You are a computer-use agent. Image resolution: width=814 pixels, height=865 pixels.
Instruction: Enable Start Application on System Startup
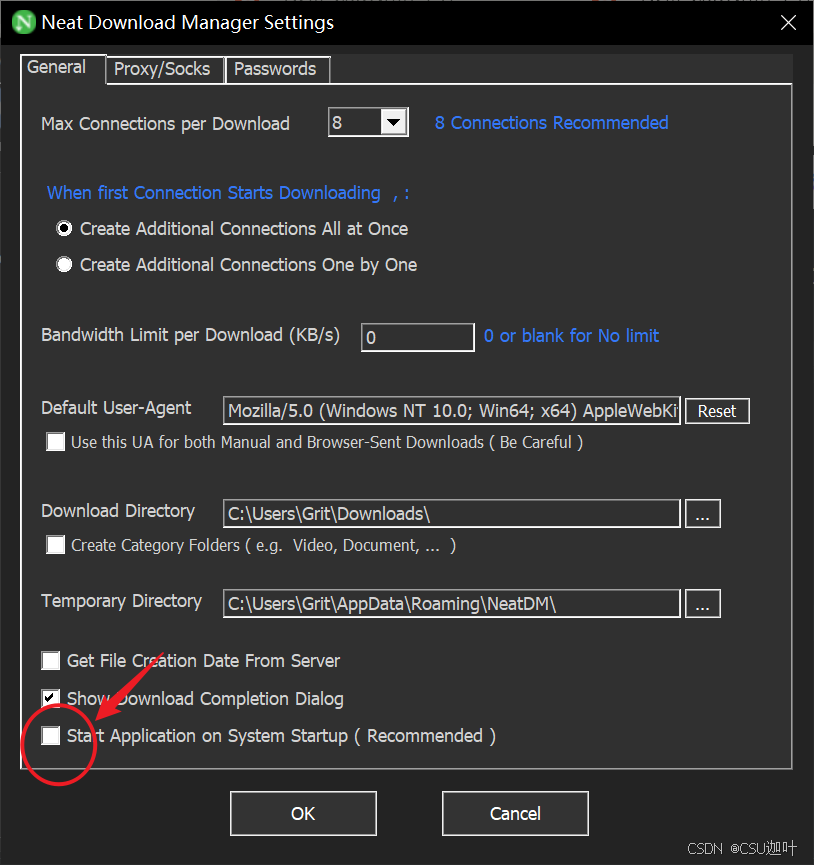click(x=51, y=736)
